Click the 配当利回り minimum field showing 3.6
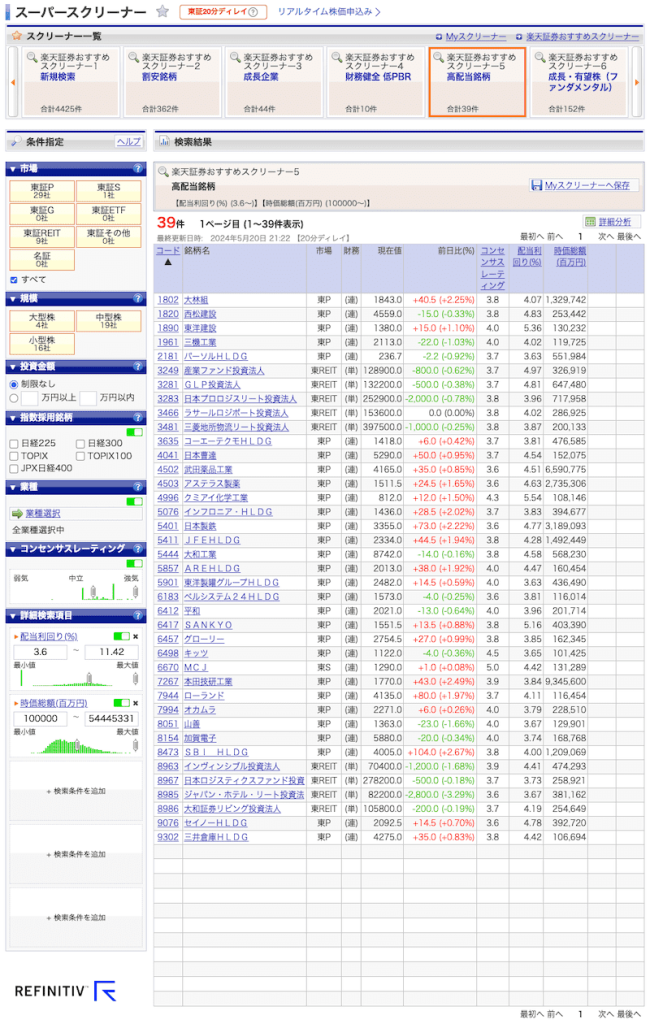This screenshot has height=1024, width=650. point(41,652)
